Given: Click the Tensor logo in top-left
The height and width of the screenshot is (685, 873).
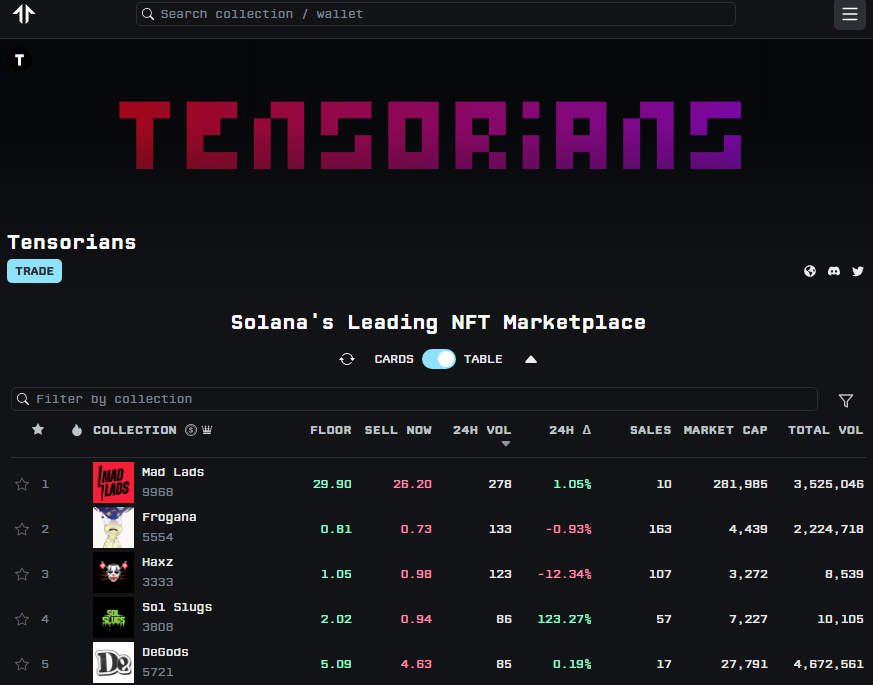Looking at the screenshot, I should tap(24, 14).
